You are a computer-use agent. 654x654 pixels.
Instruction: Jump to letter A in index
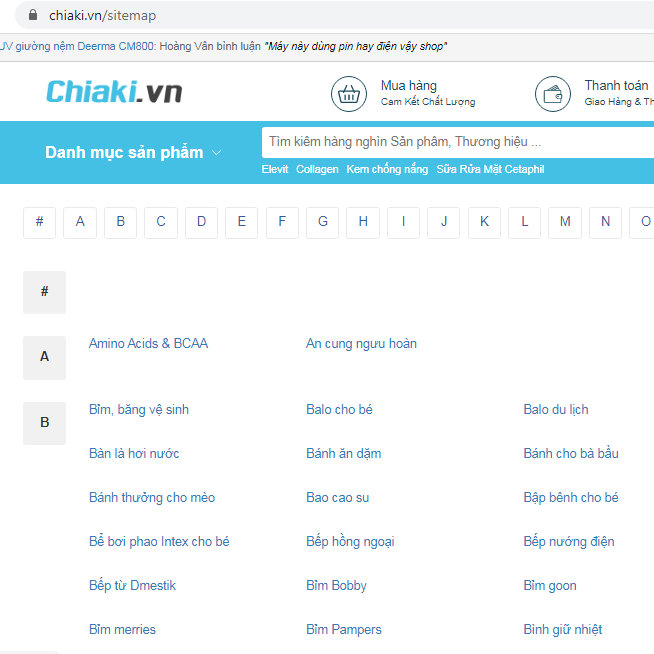(80, 222)
